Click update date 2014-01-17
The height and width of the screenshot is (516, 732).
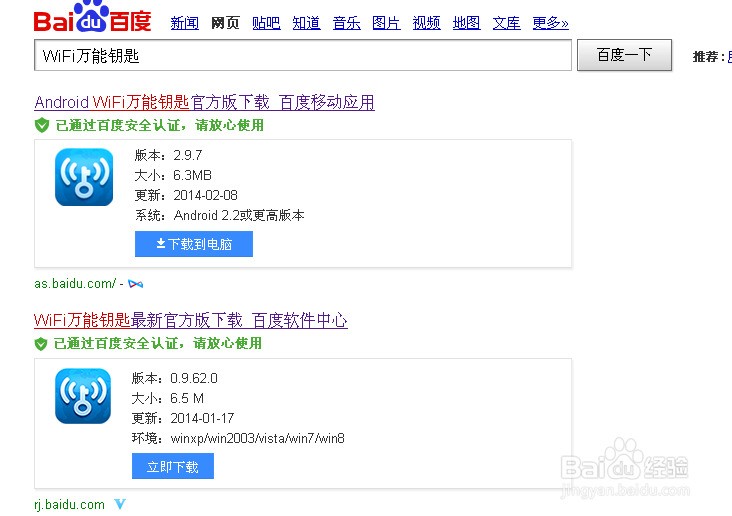pyautogui.click(x=202, y=418)
